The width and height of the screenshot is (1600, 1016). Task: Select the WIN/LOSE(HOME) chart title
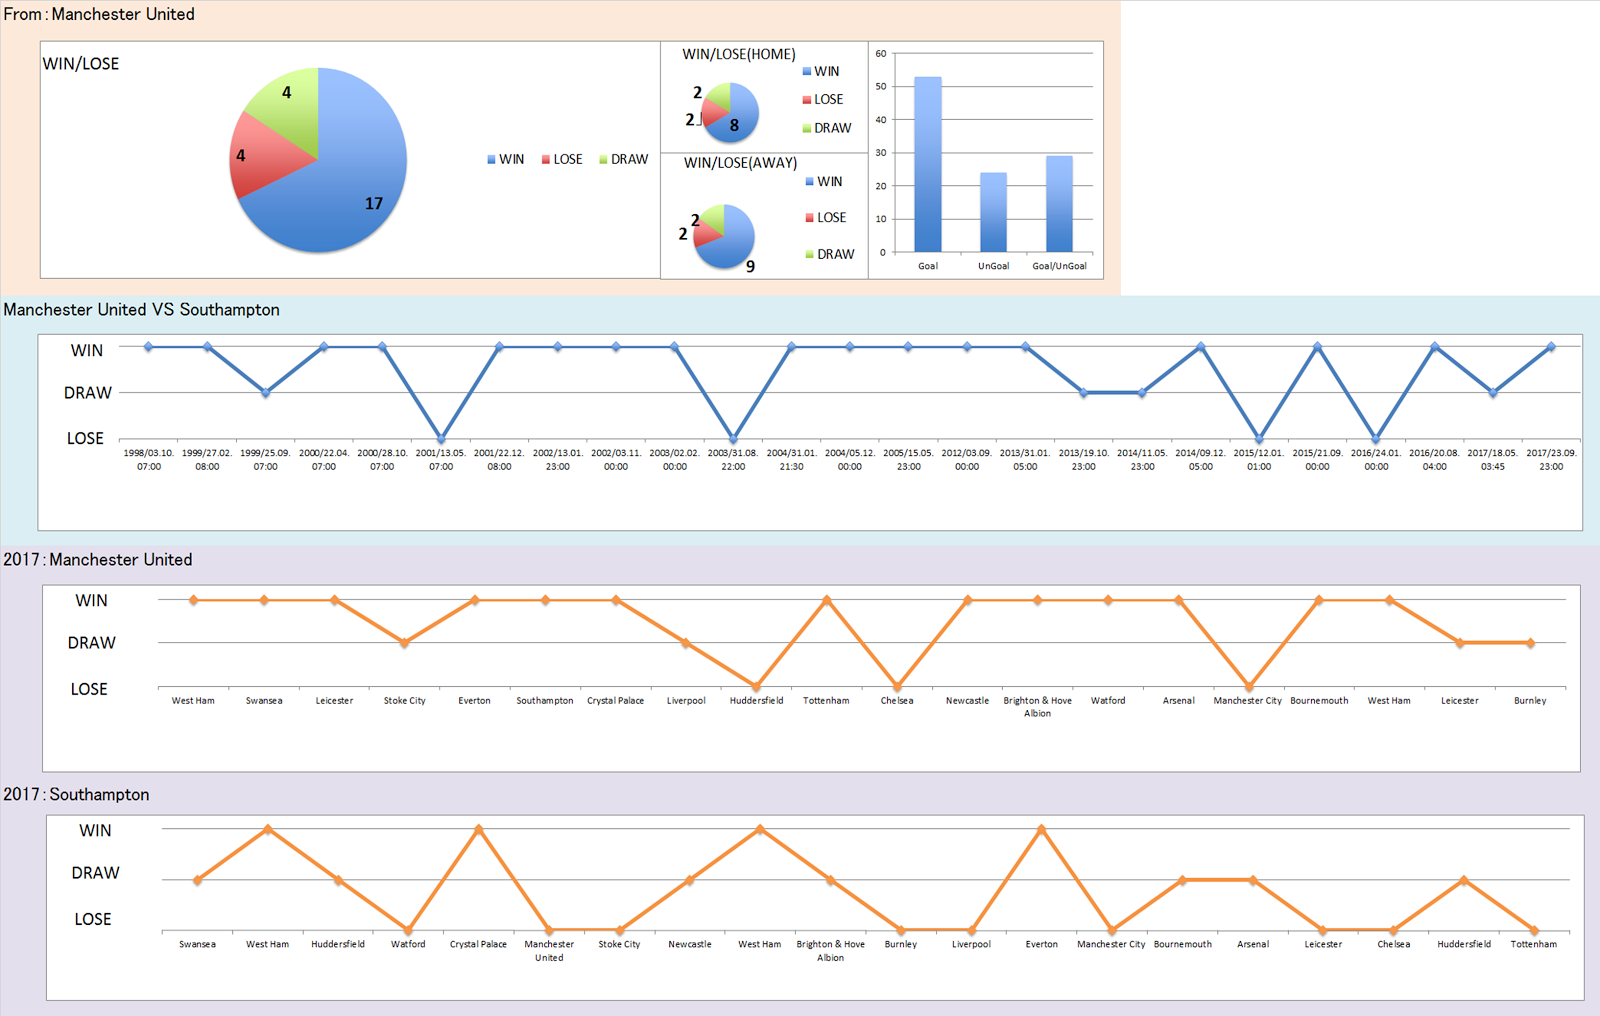pyautogui.click(x=739, y=54)
